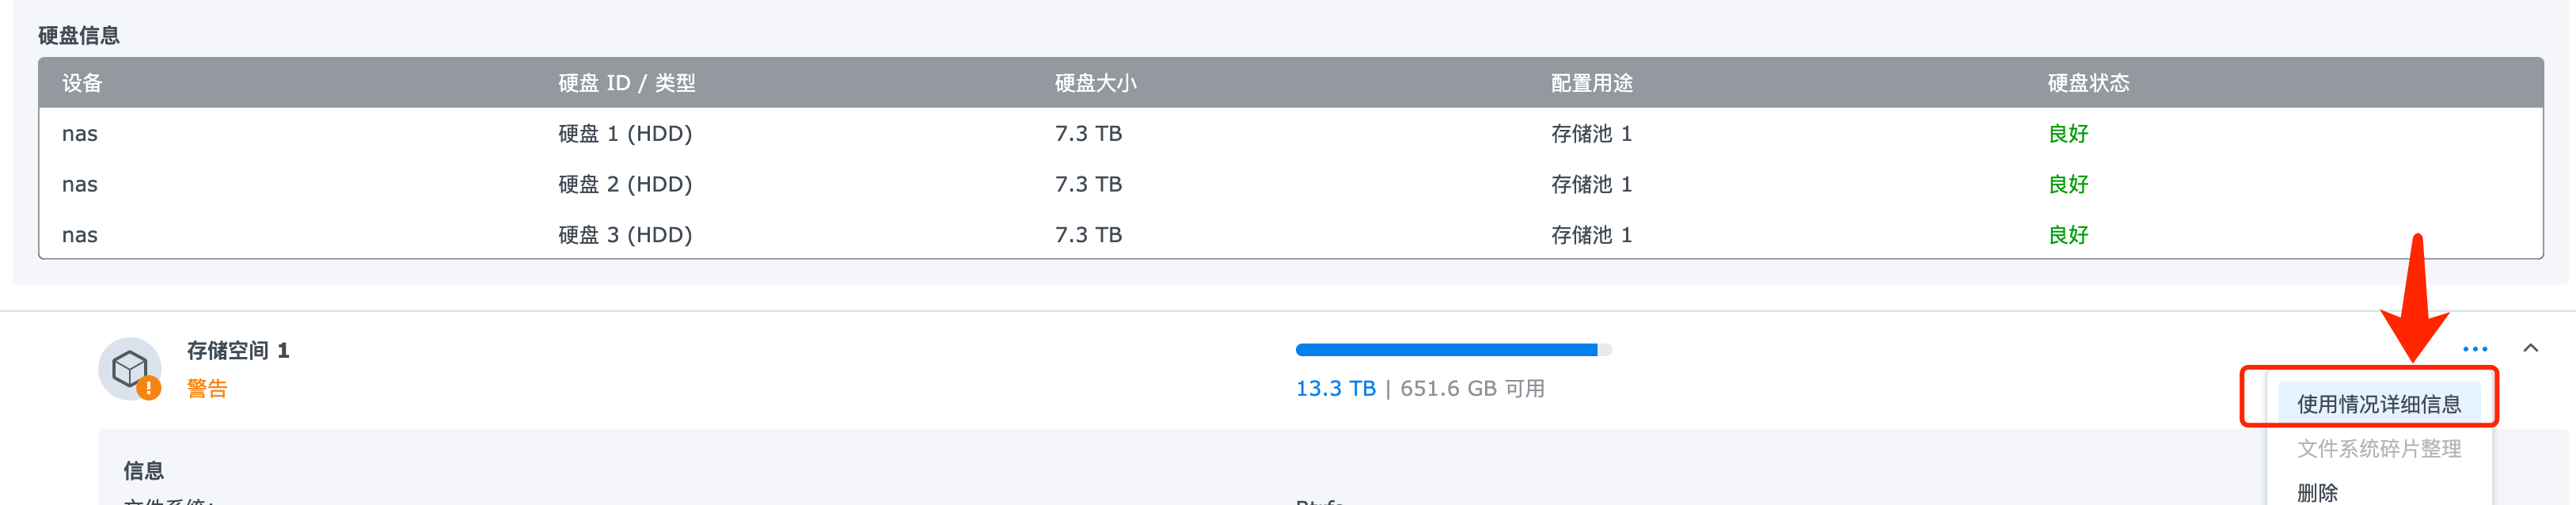
Task: Click the 存储空间 1 title
Action: pos(238,351)
